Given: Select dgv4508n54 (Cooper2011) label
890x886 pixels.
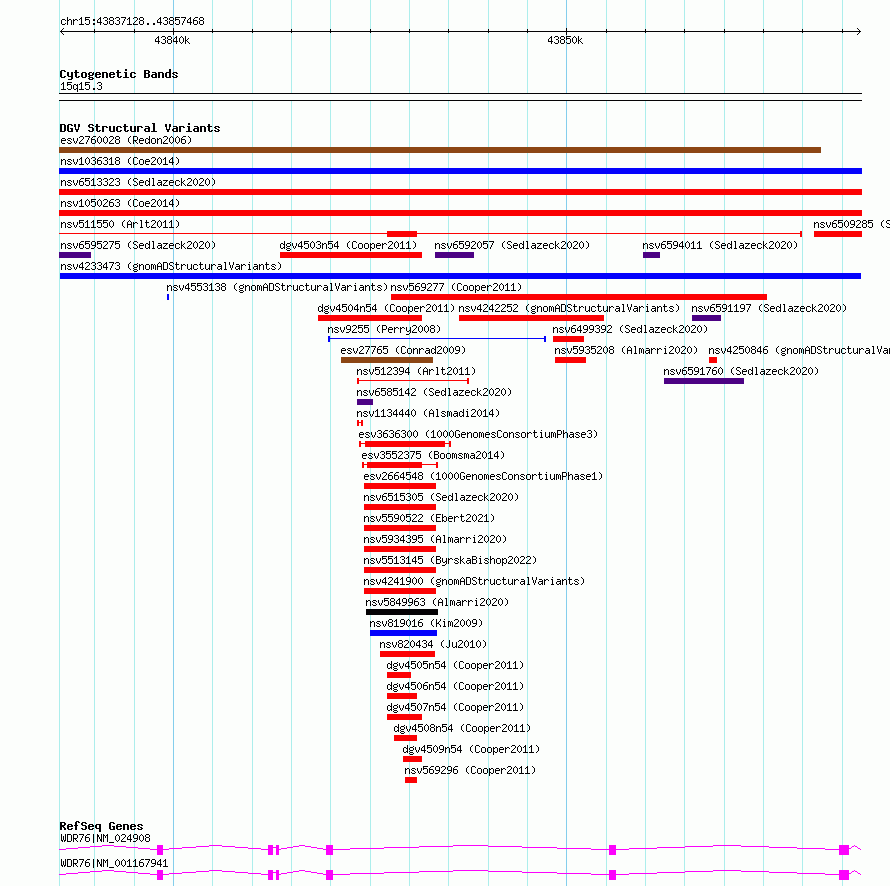Looking at the screenshot, I should (462, 728).
